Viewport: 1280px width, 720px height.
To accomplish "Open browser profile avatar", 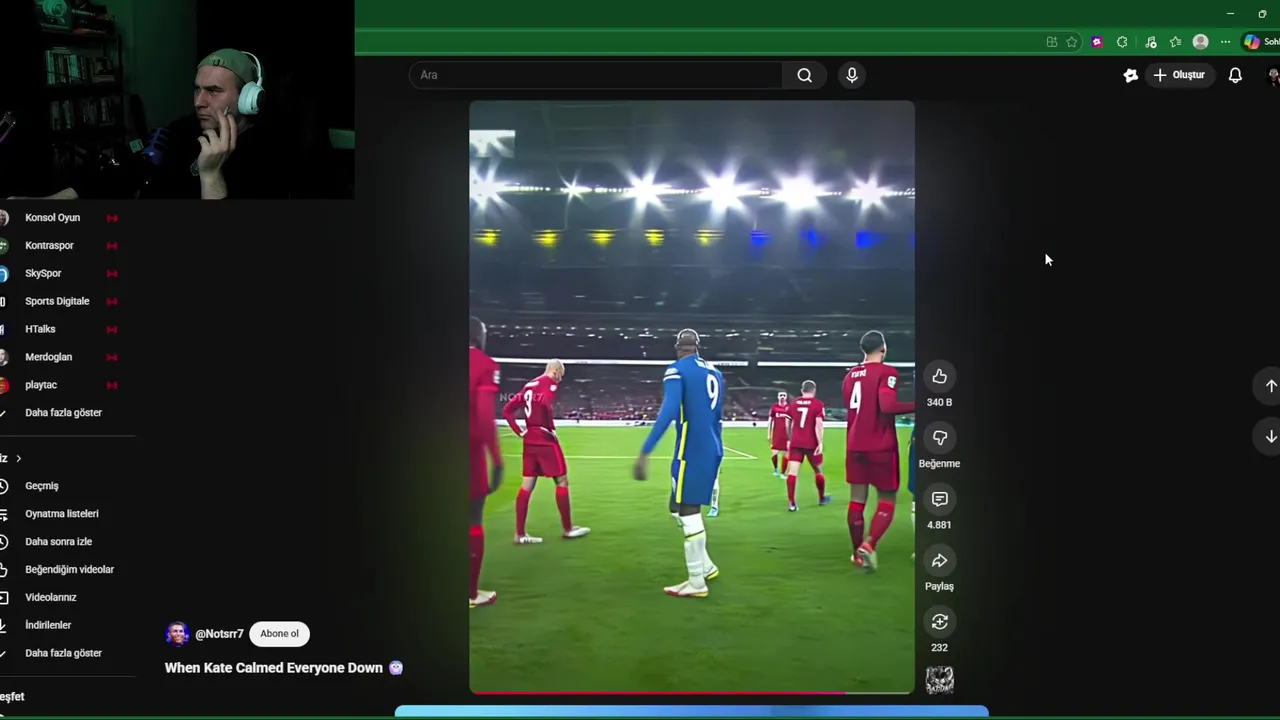I will point(1201,42).
